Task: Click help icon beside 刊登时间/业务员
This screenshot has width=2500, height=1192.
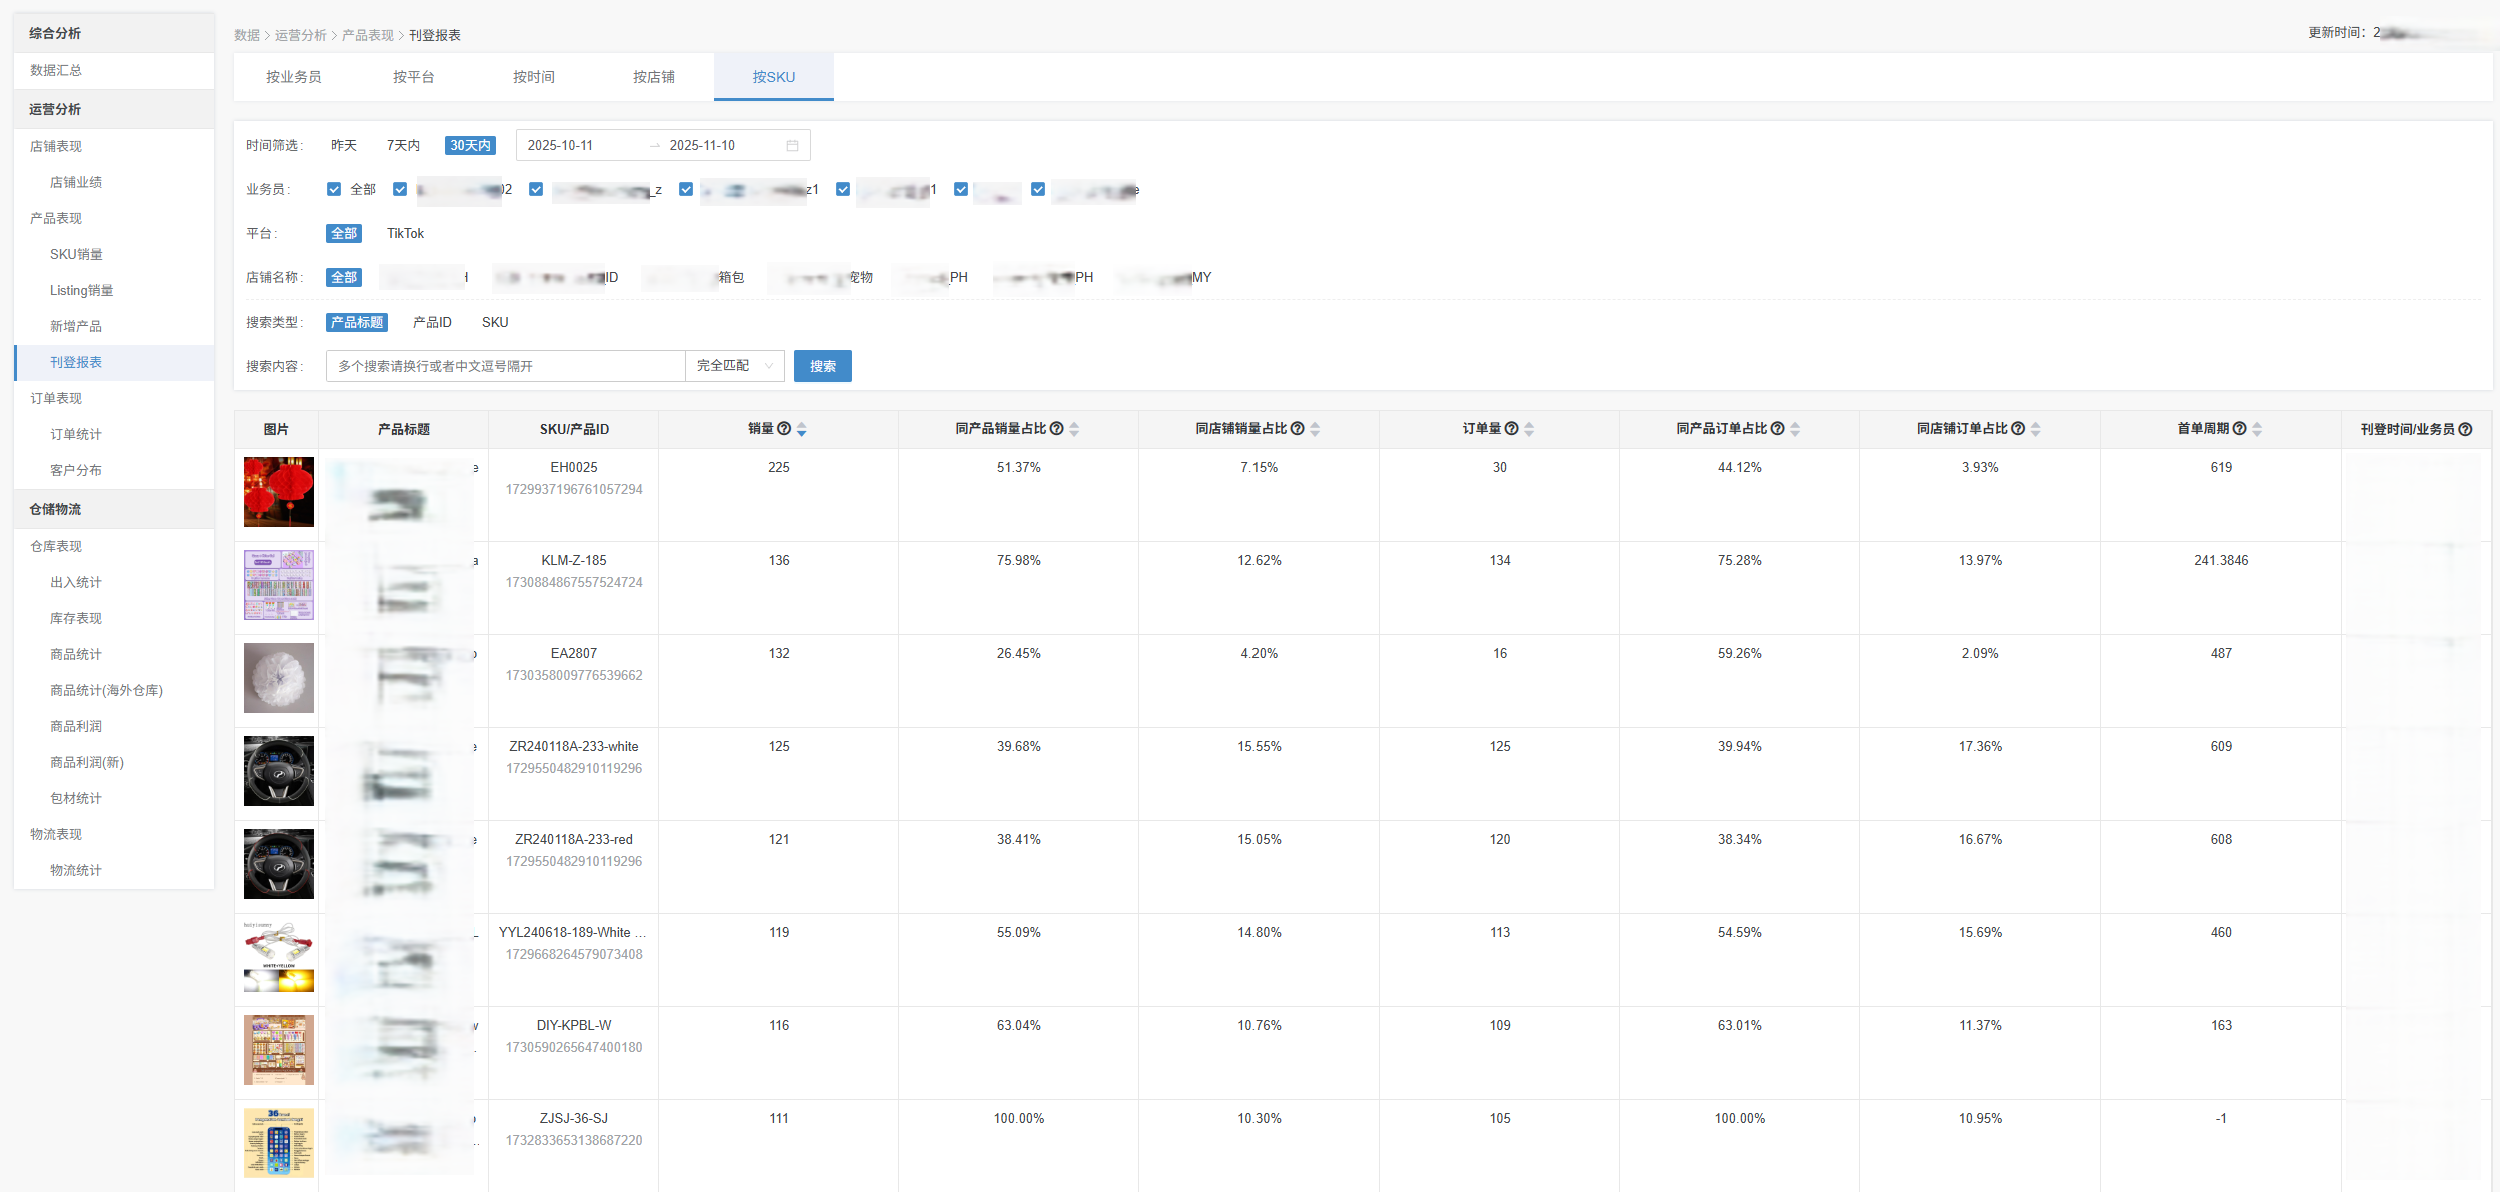Action: [2465, 429]
